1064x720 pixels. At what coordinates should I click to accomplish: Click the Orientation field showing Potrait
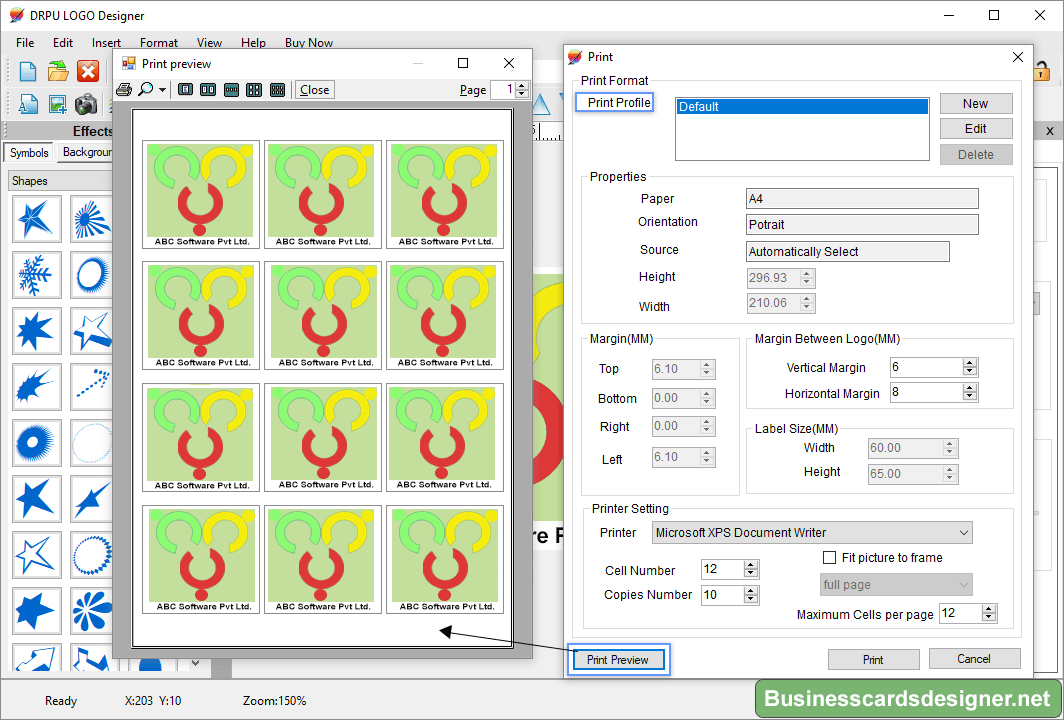(x=862, y=225)
